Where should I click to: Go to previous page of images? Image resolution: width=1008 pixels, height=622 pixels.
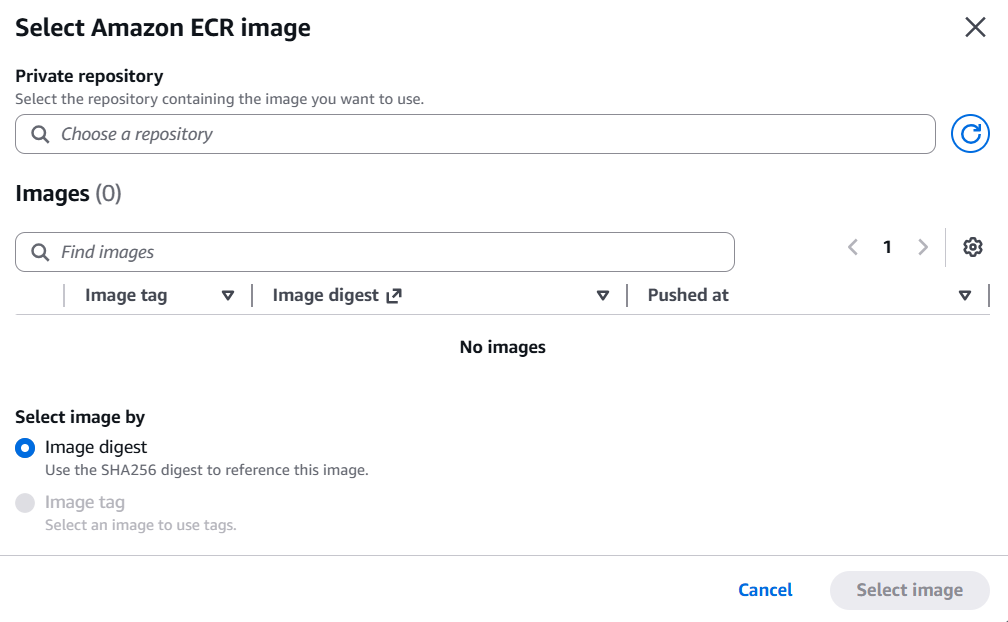[853, 247]
